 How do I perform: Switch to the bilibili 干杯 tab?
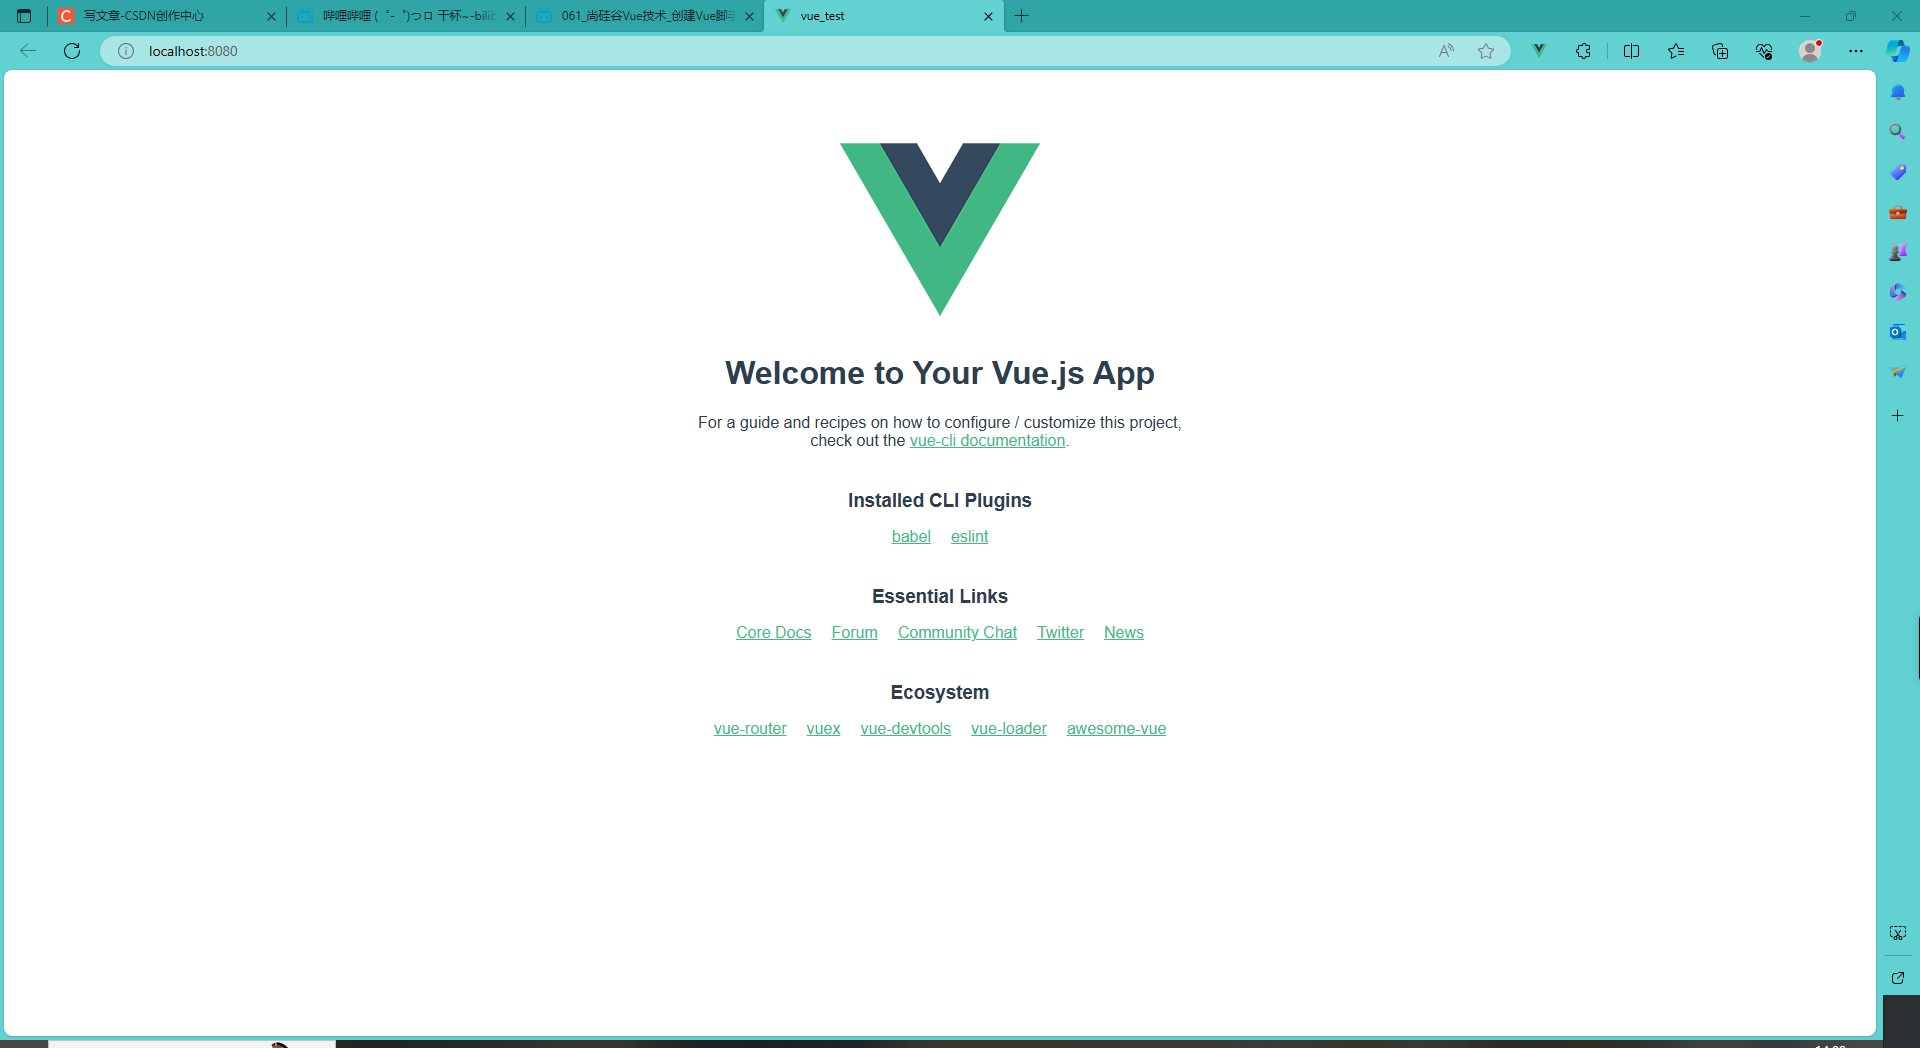tap(407, 16)
